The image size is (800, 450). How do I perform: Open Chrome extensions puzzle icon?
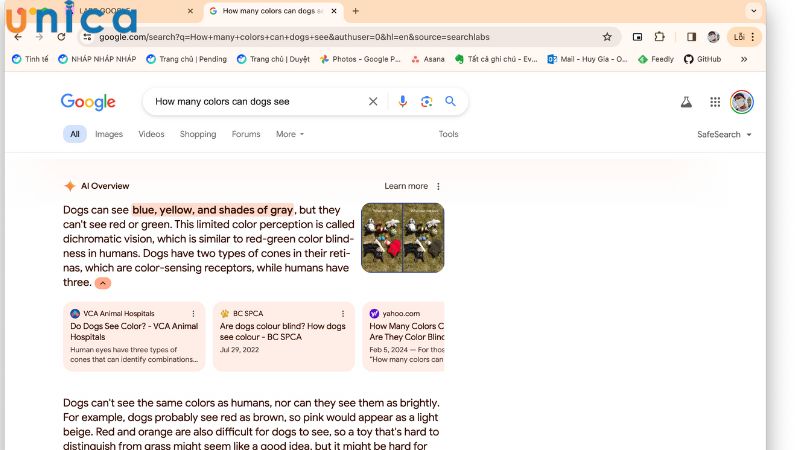click(660, 37)
